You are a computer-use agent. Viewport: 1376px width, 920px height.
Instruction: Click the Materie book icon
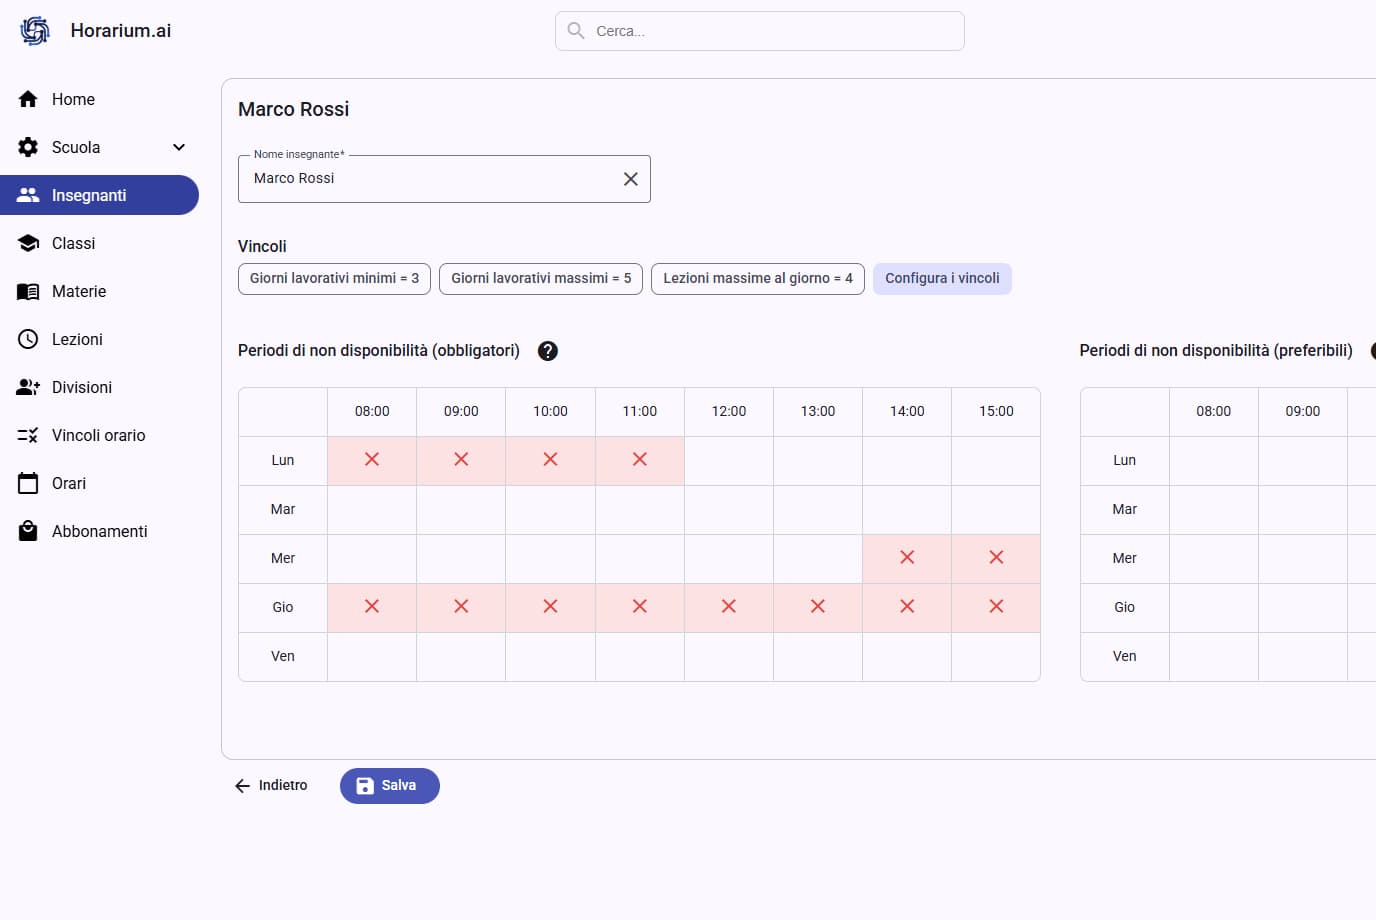coord(28,291)
